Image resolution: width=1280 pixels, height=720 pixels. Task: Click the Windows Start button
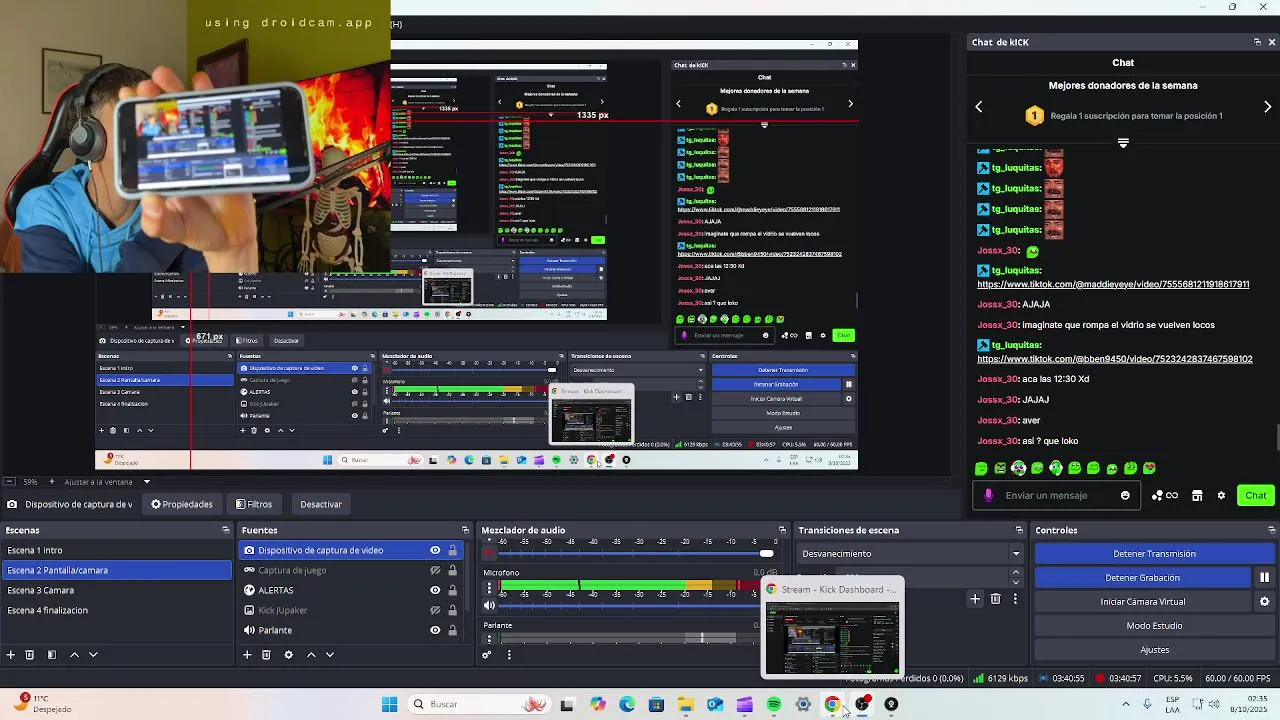pyautogui.click(x=389, y=704)
